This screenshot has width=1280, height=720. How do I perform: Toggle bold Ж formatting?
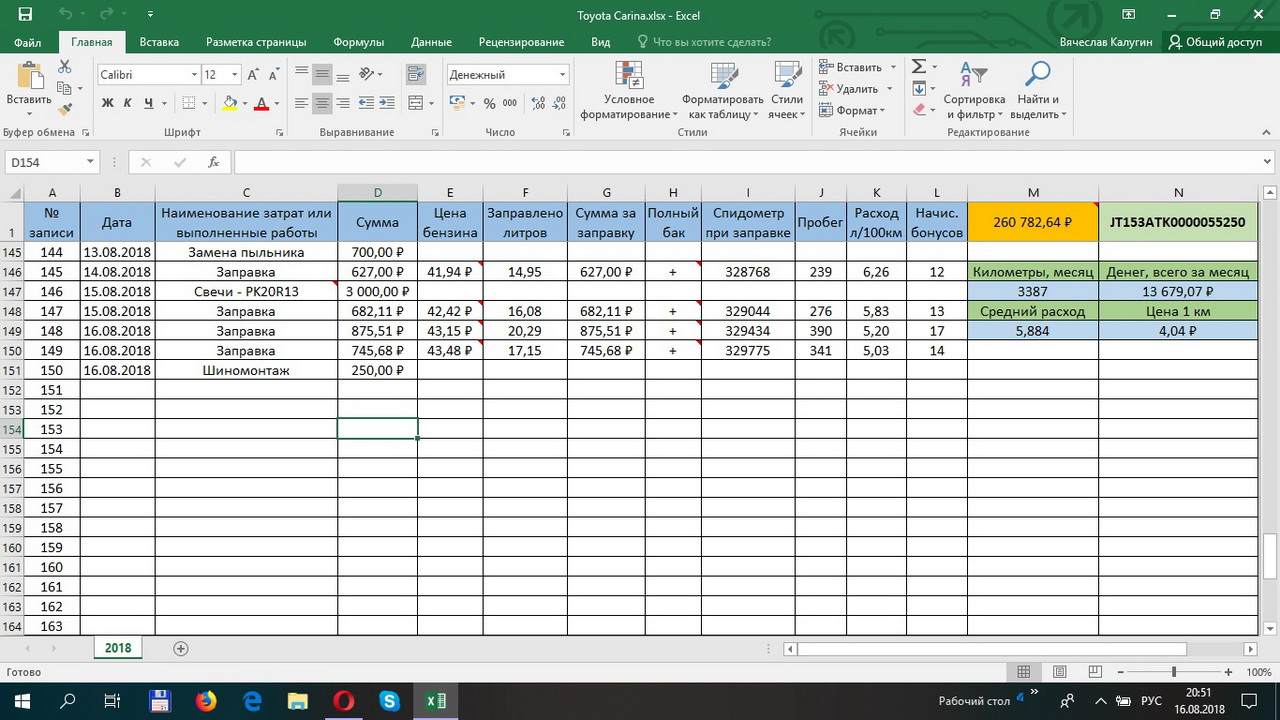[x=107, y=103]
